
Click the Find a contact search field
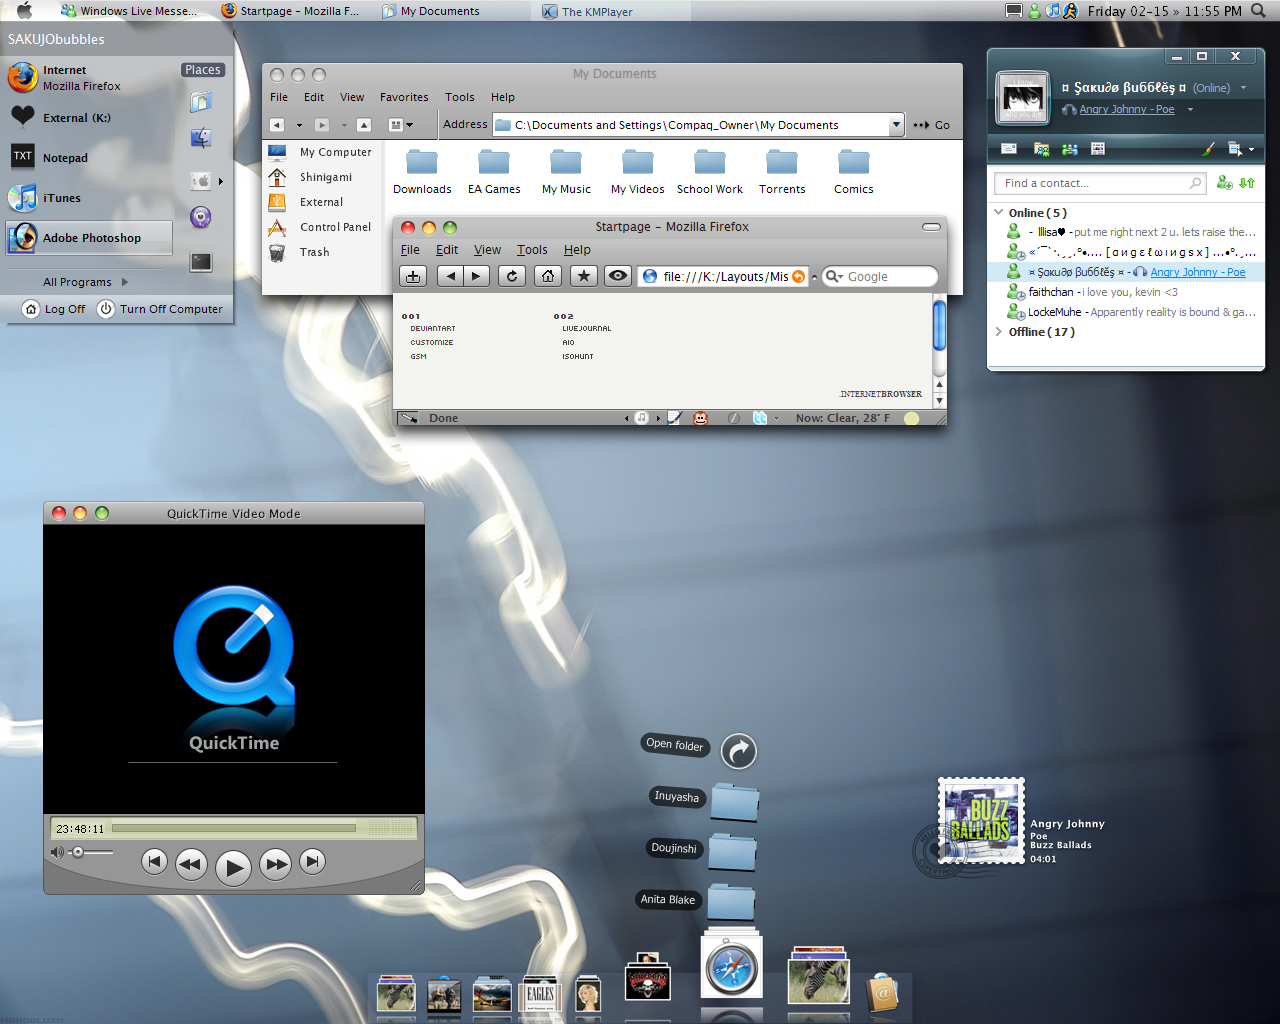1100,183
